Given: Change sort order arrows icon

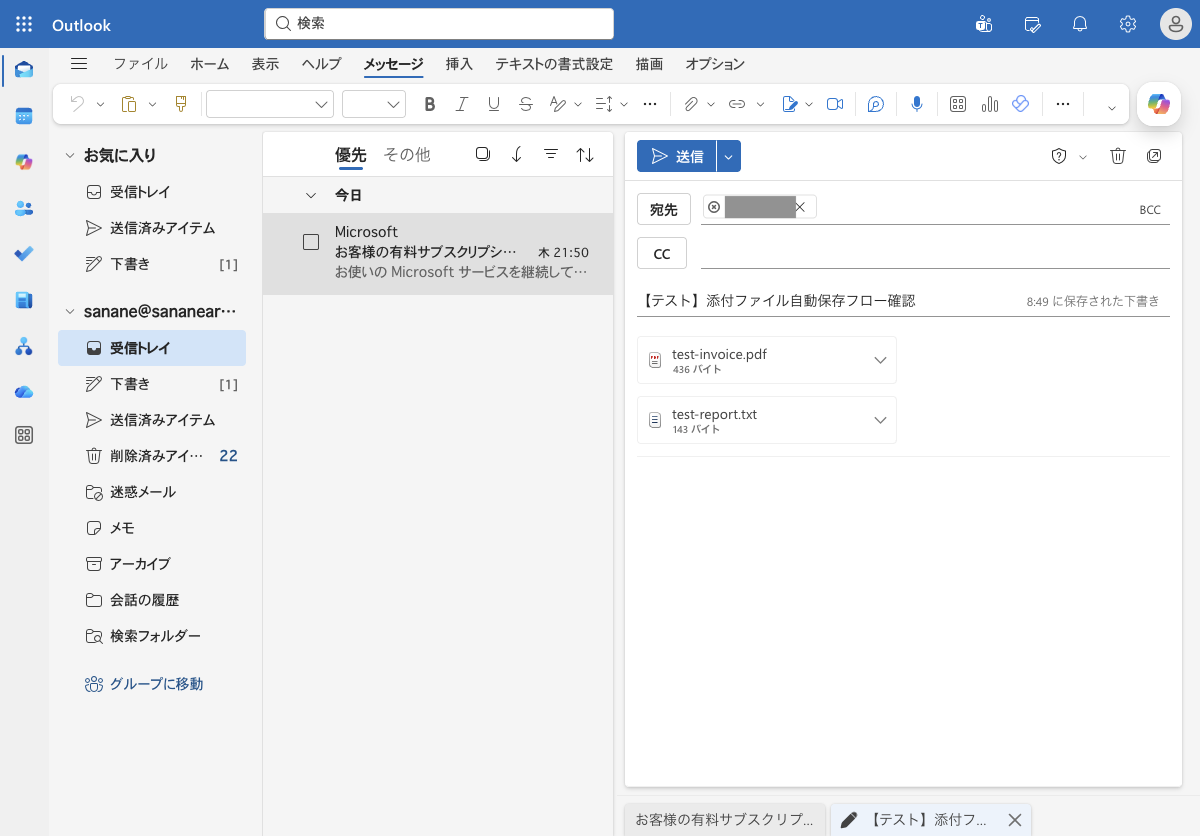Looking at the screenshot, I should point(585,154).
